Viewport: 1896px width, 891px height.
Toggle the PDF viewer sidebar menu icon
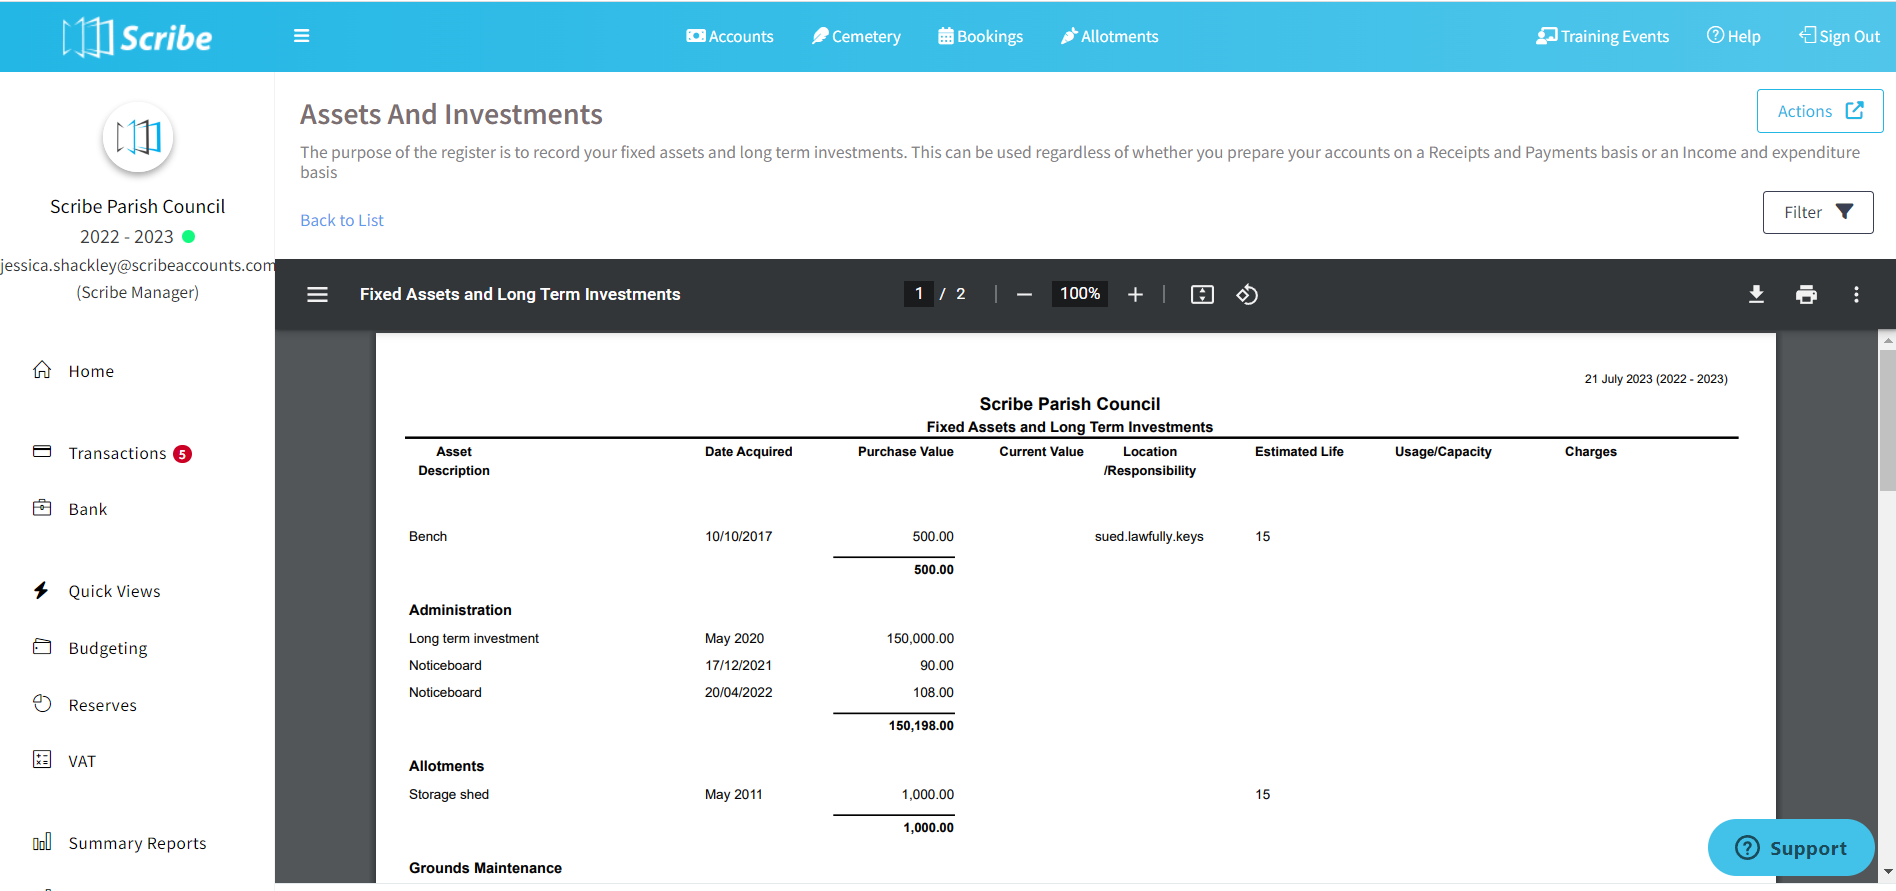coord(317,294)
